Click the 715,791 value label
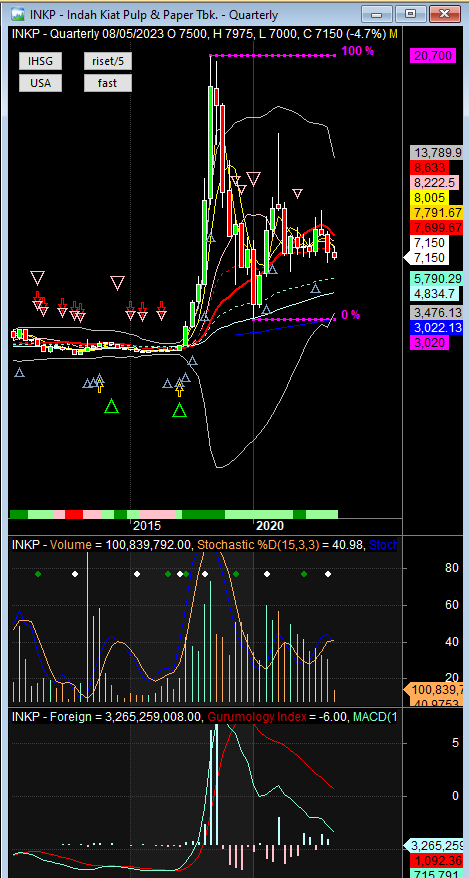The height and width of the screenshot is (878, 469). (x=437, y=874)
